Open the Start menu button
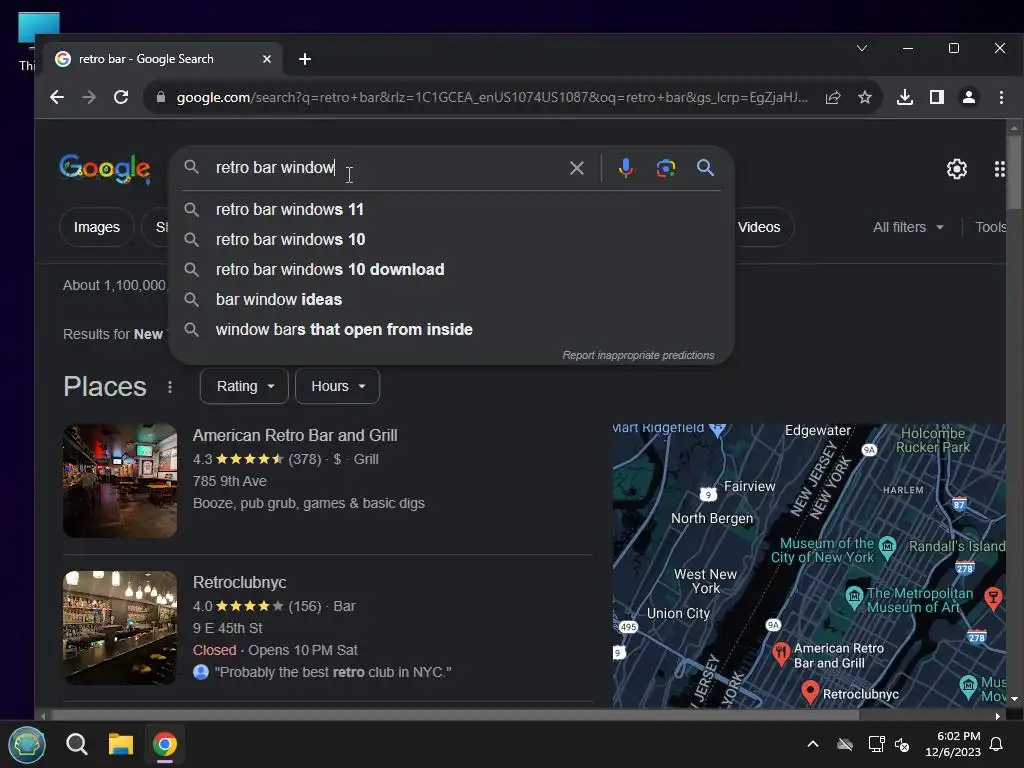 click(27, 744)
